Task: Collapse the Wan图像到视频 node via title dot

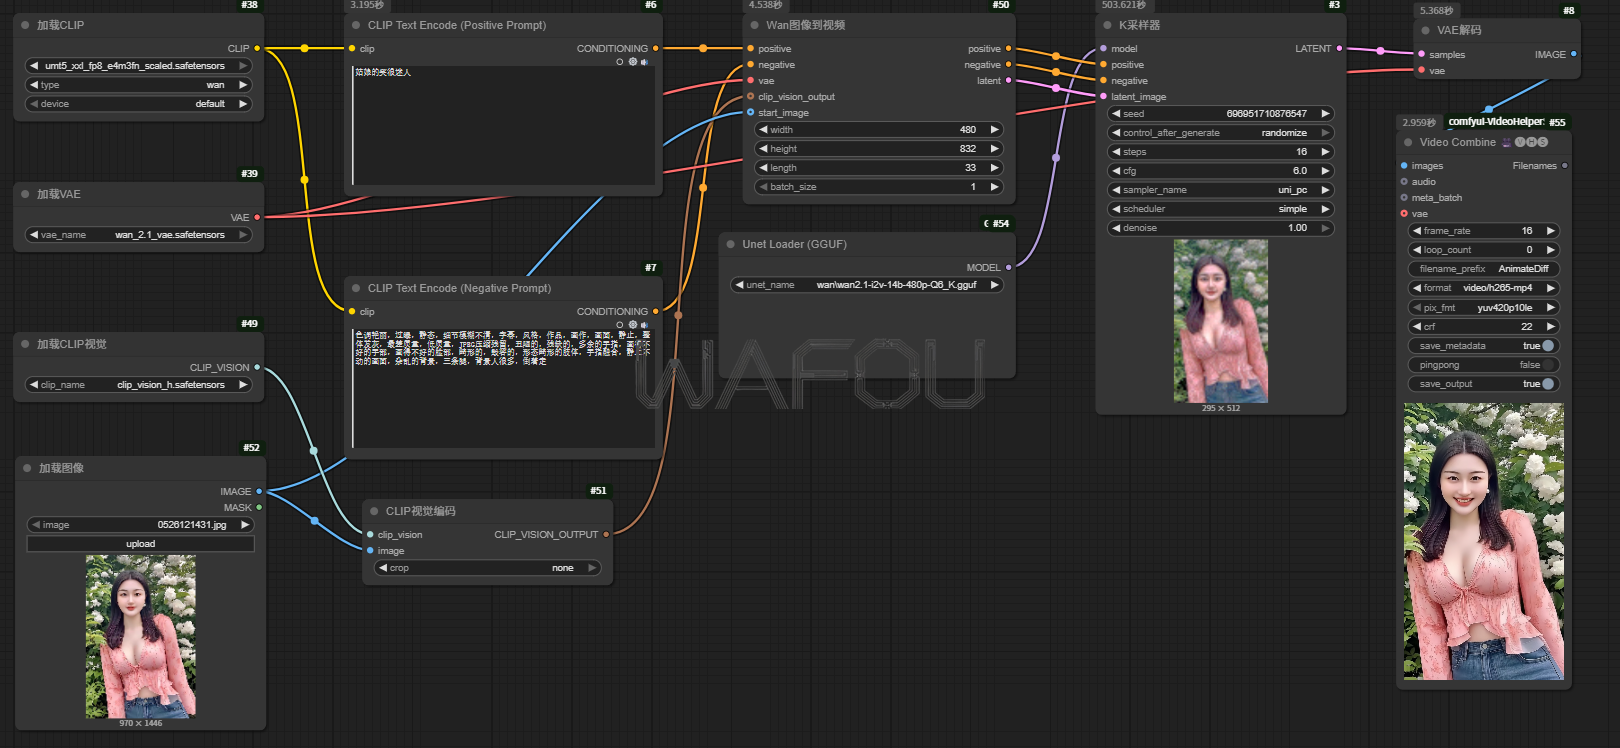Action: click(754, 25)
